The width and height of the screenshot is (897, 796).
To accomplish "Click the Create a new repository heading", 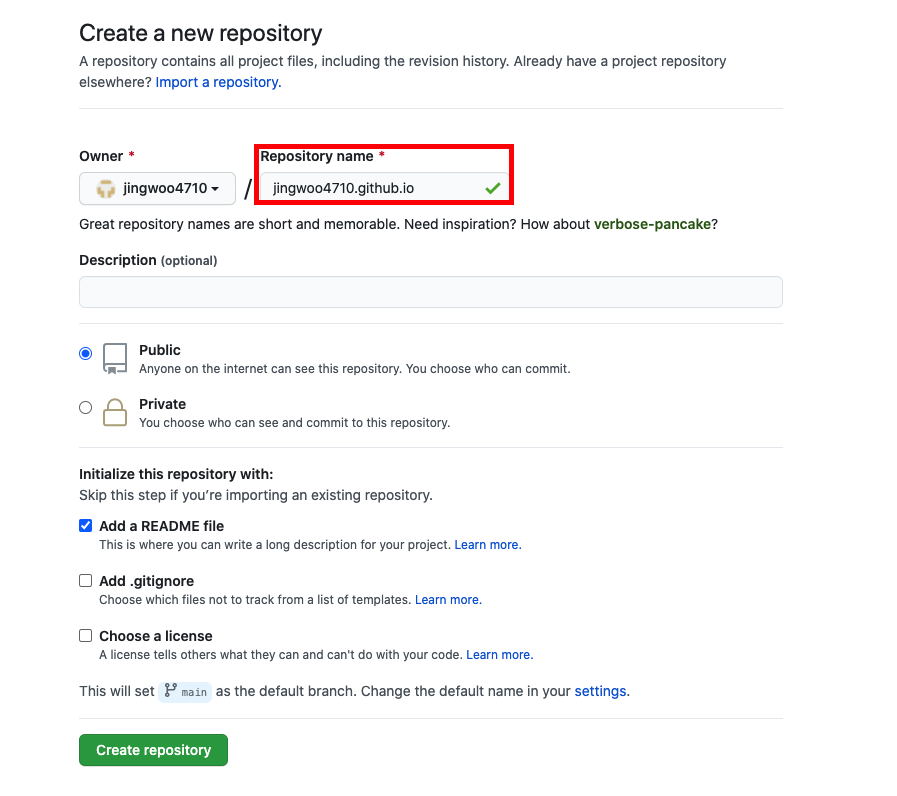I will 201,33.
